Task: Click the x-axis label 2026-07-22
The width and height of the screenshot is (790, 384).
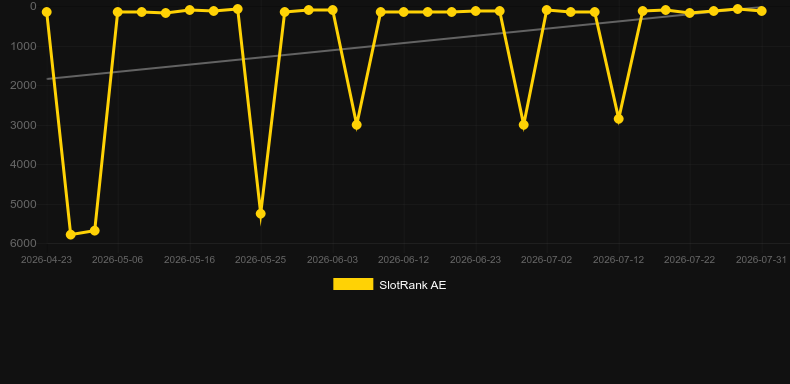Action: (690, 260)
